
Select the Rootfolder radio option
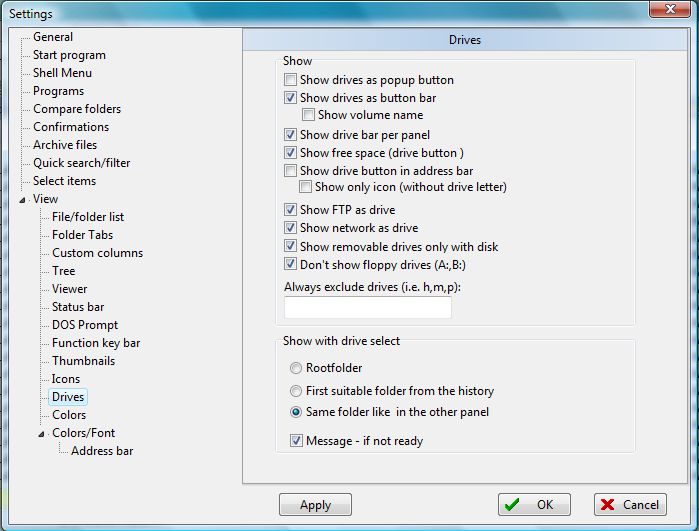(296, 368)
